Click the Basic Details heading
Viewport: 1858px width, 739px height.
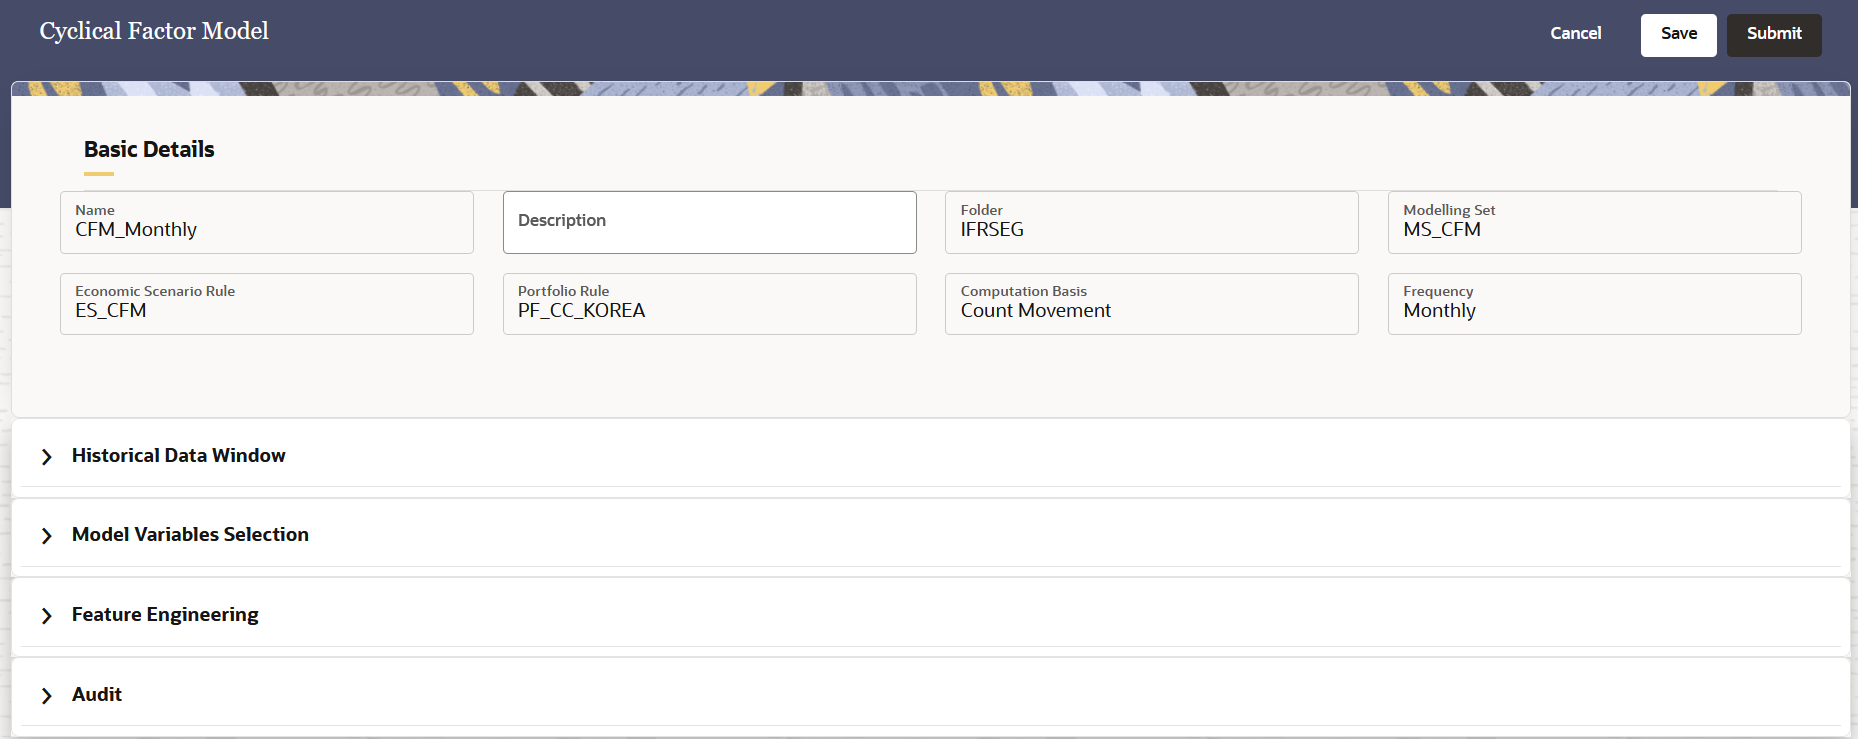click(149, 150)
